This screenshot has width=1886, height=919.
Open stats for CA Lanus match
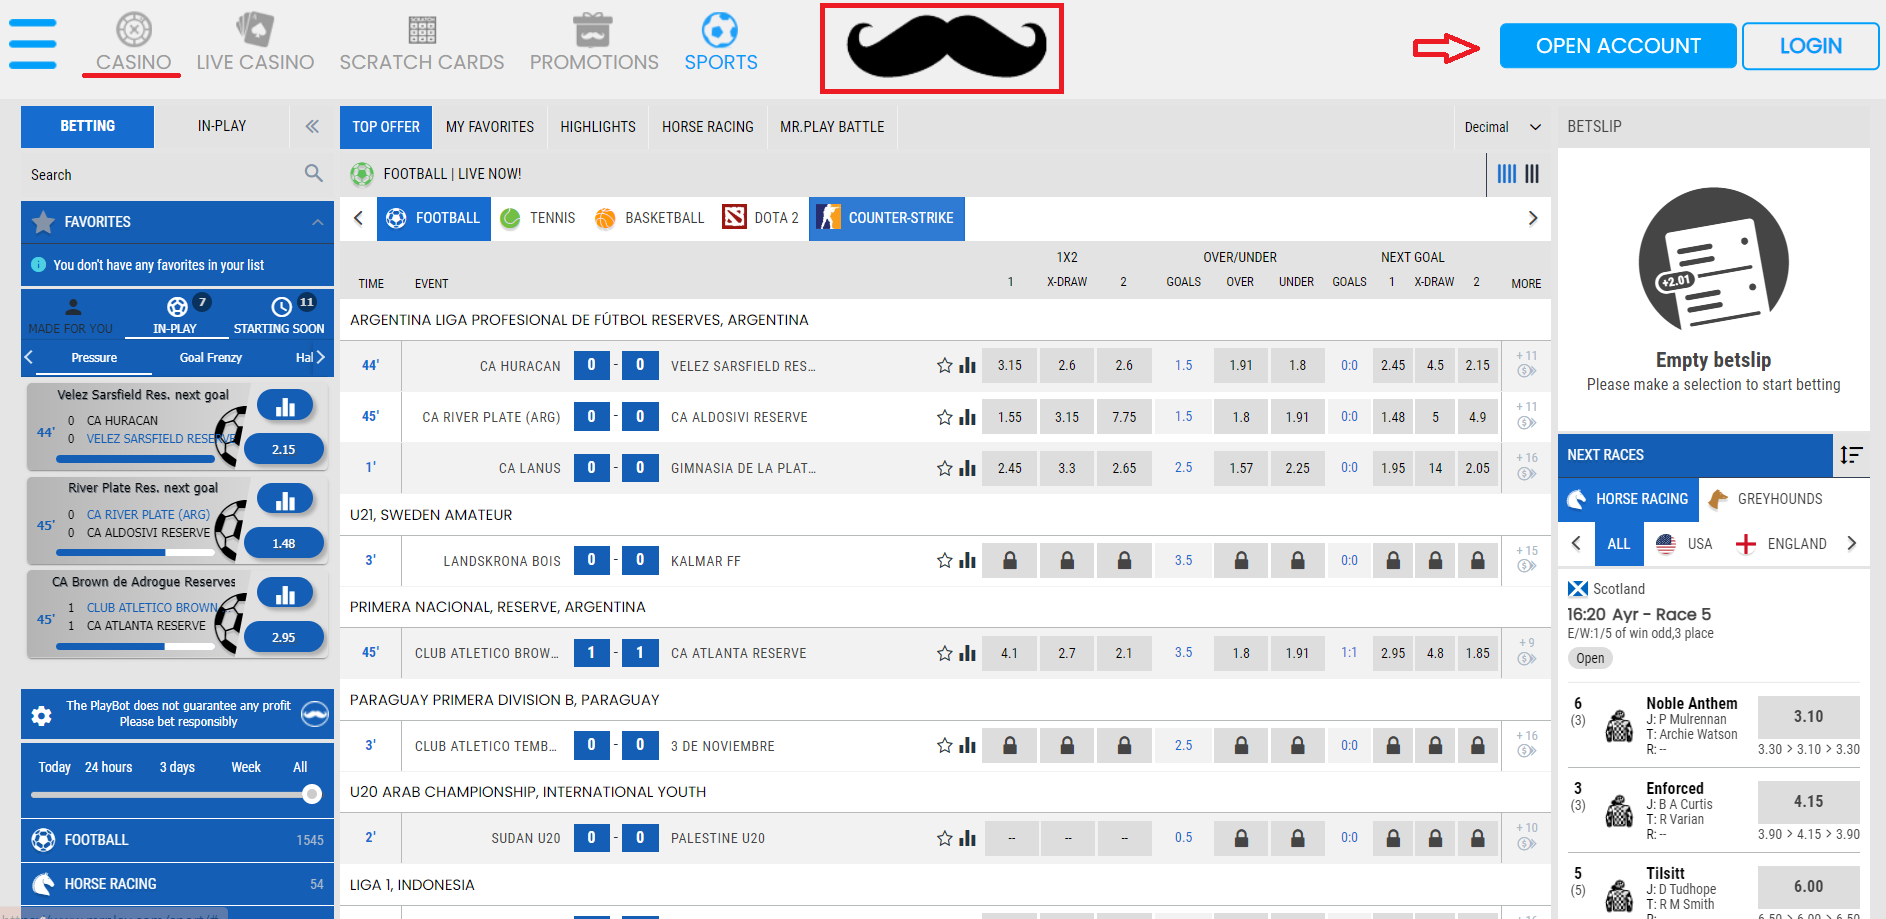(x=967, y=468)
